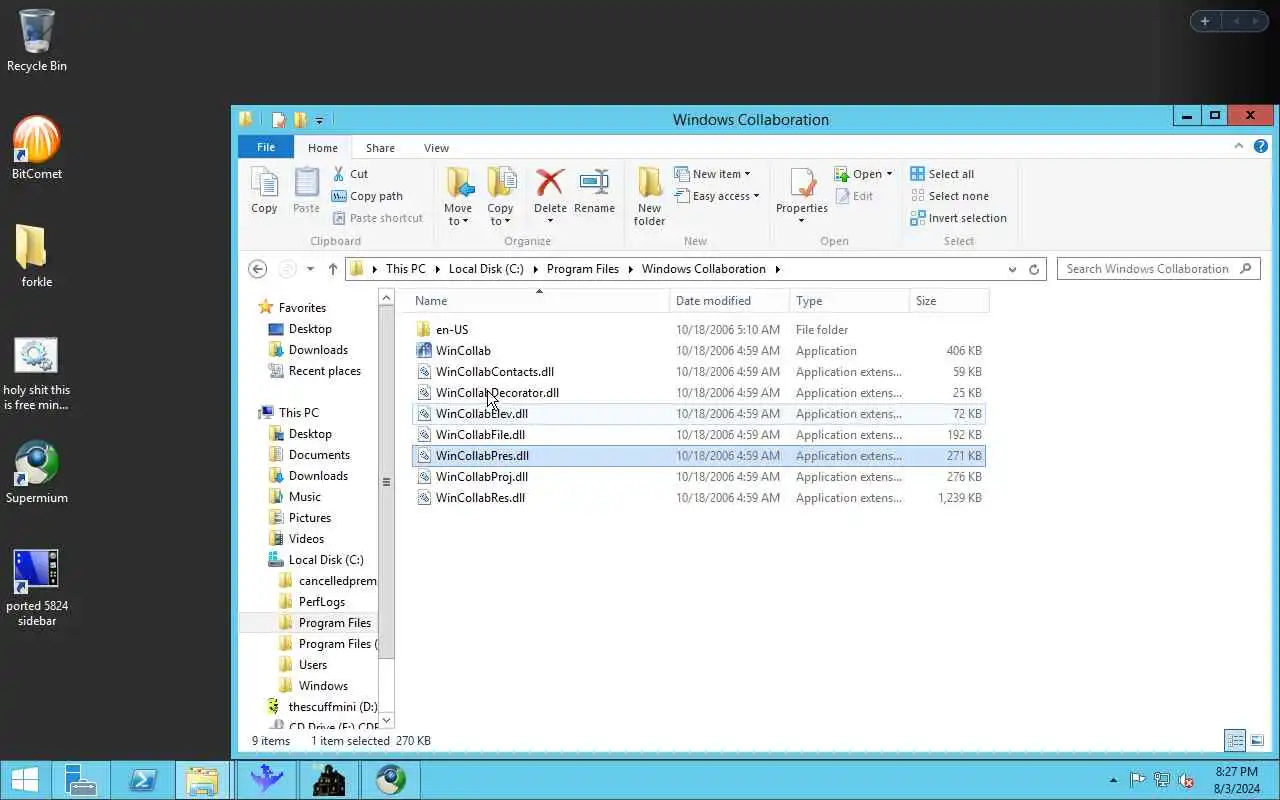Switch to Large icons view layout
The width and height of the screenshot is (1280, 800).
[x=1257, y=741]
